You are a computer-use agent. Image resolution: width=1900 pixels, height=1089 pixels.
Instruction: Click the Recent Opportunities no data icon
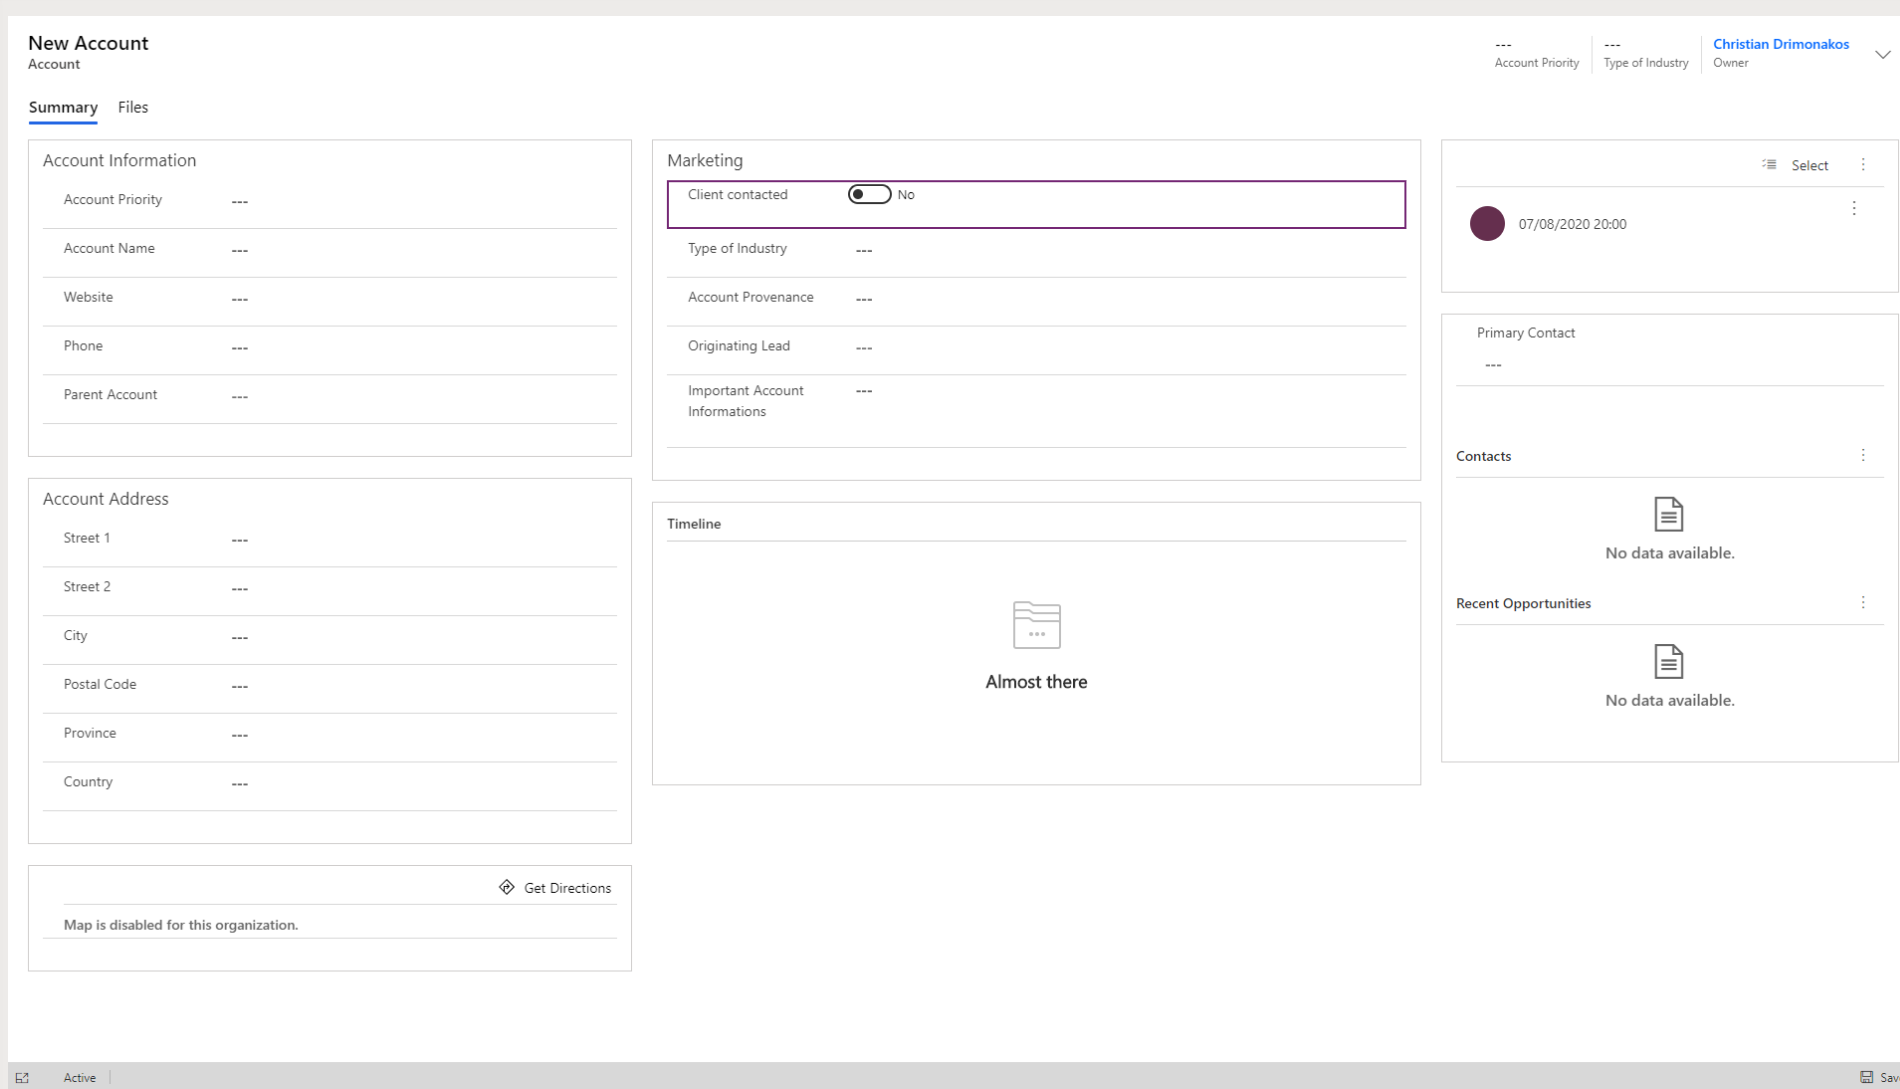pyautogui.click(x=1668, y=661)
